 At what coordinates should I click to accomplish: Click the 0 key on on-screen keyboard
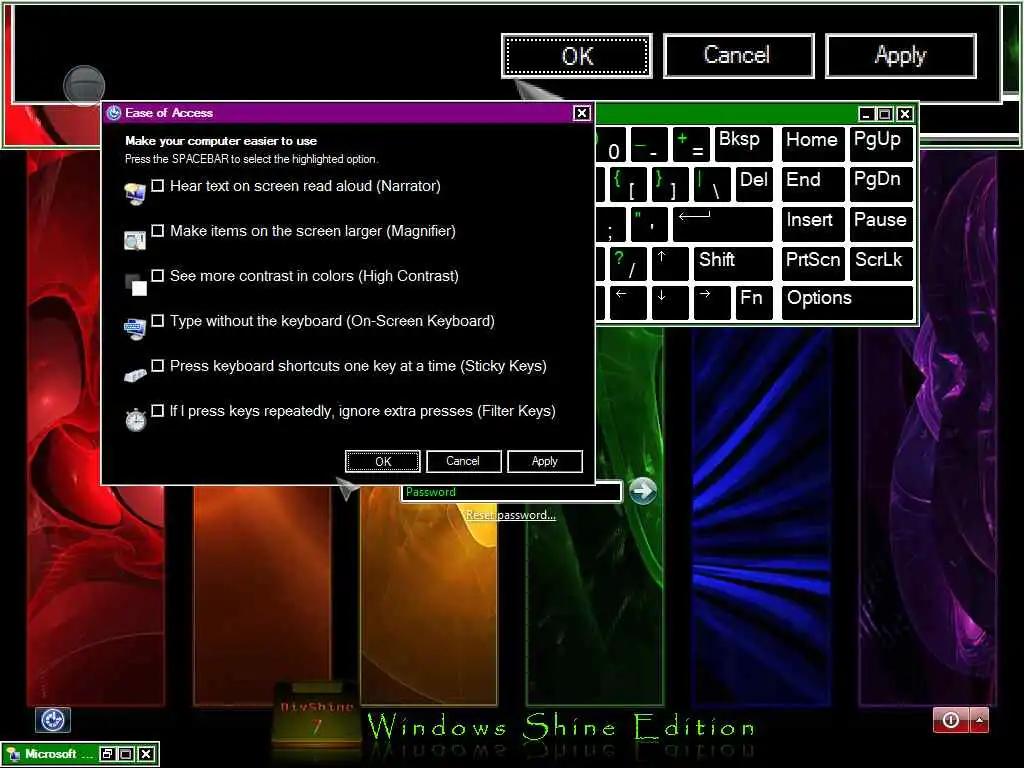(611, 144)
